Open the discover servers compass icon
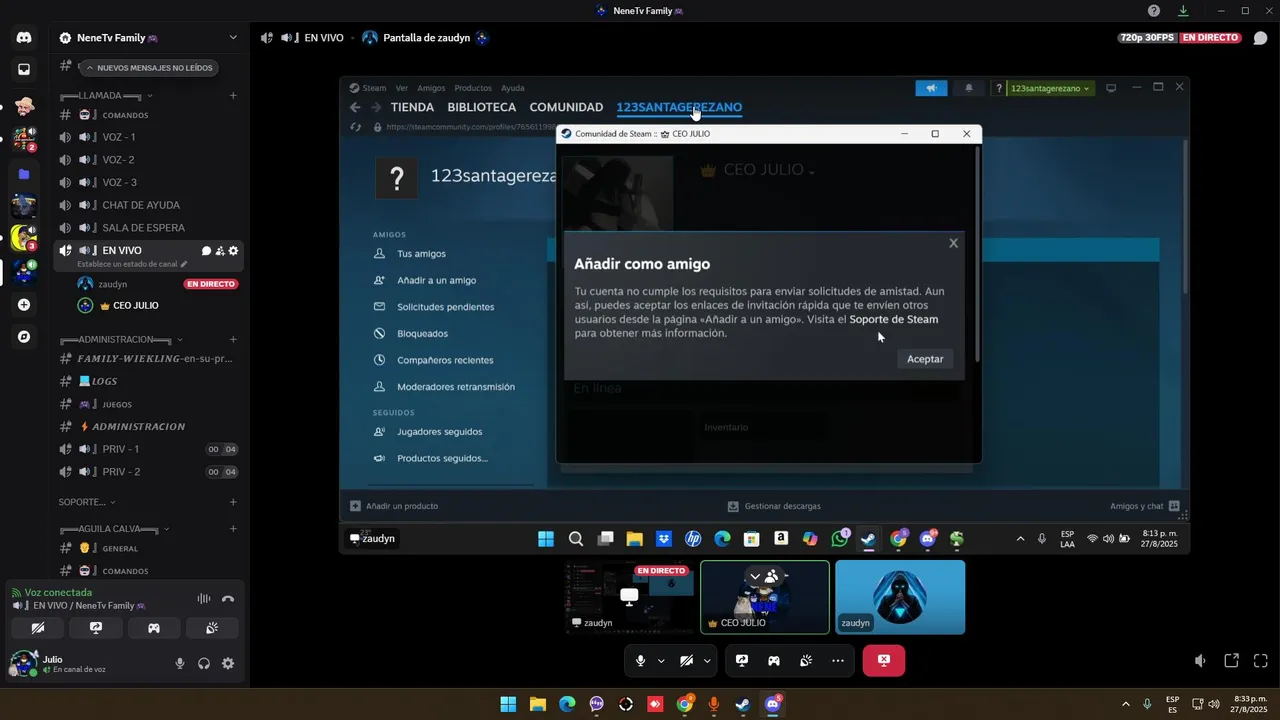 (24, 337)
